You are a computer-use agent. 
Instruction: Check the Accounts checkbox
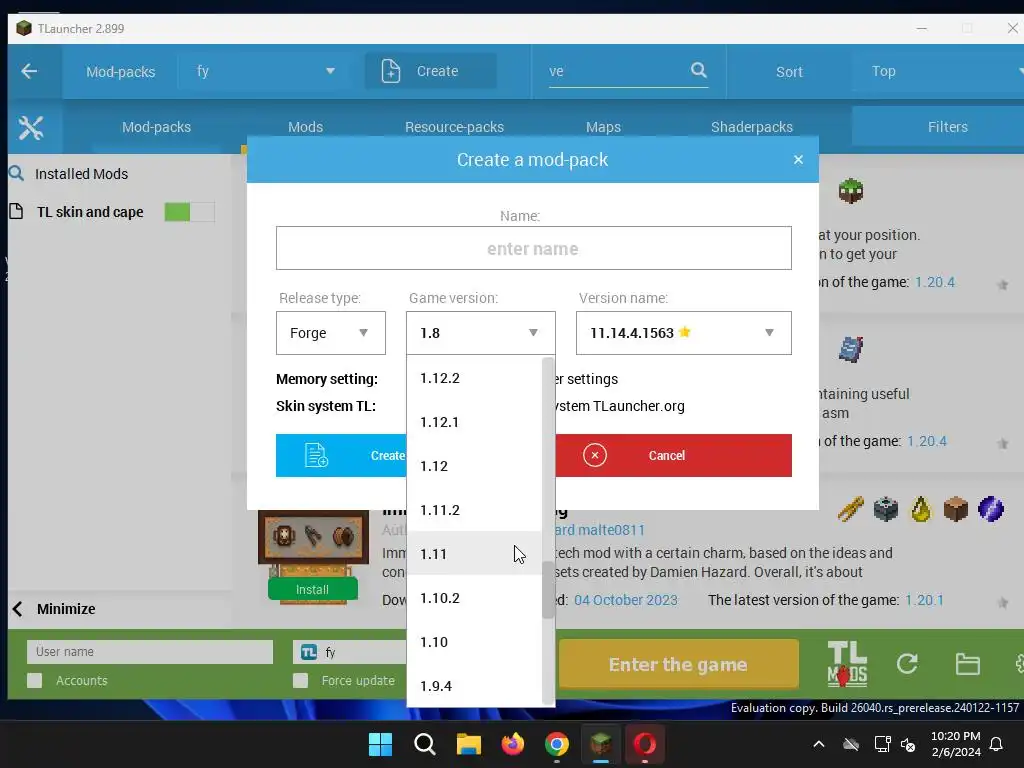(x=35, y=680)
